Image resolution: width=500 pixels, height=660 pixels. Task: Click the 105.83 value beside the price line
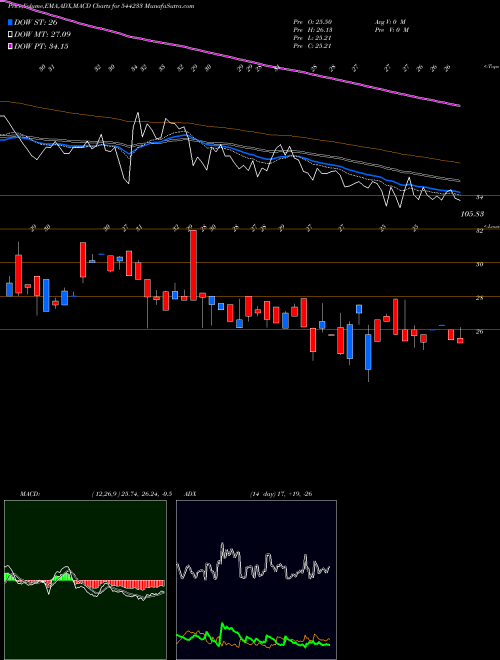tap(472, 214)
